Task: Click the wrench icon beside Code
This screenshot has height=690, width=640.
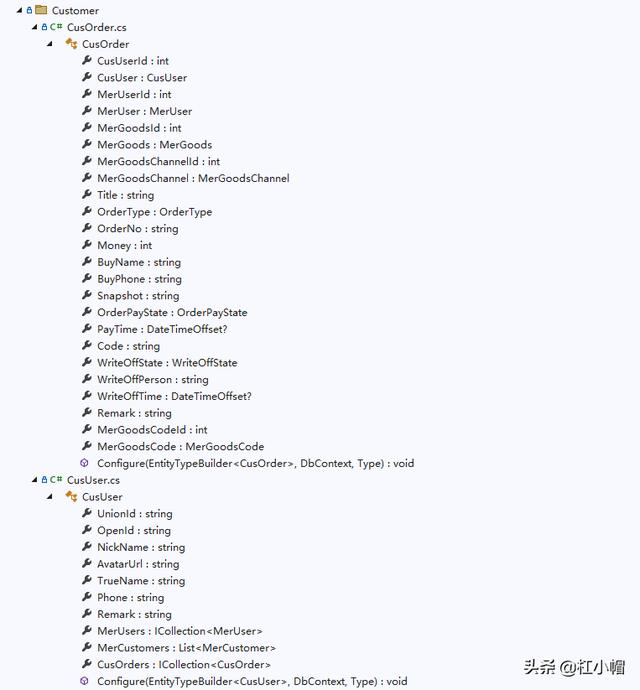Action: tap(87, 345)
